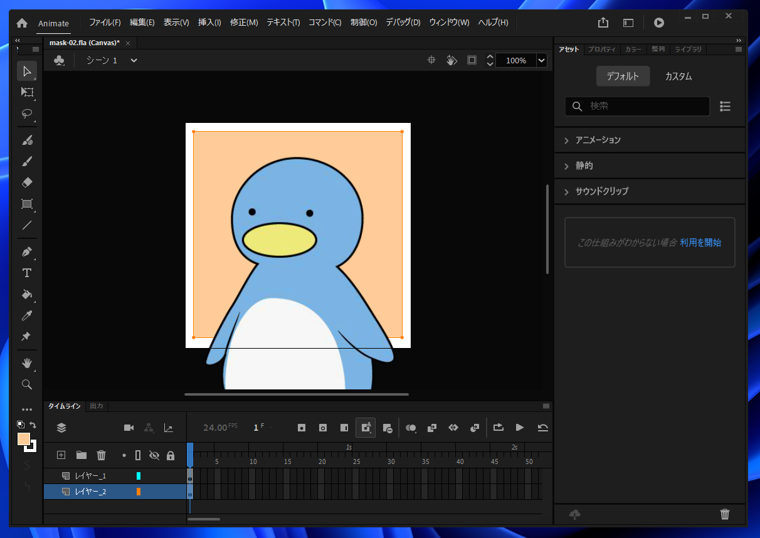
Task: Select the カスタム assets button
Action: (x=679, y=77)
